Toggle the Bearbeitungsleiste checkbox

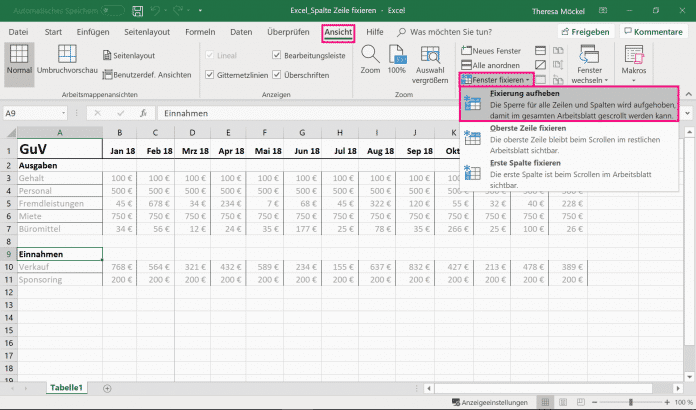pyautogui.click(x=278, y=56)
